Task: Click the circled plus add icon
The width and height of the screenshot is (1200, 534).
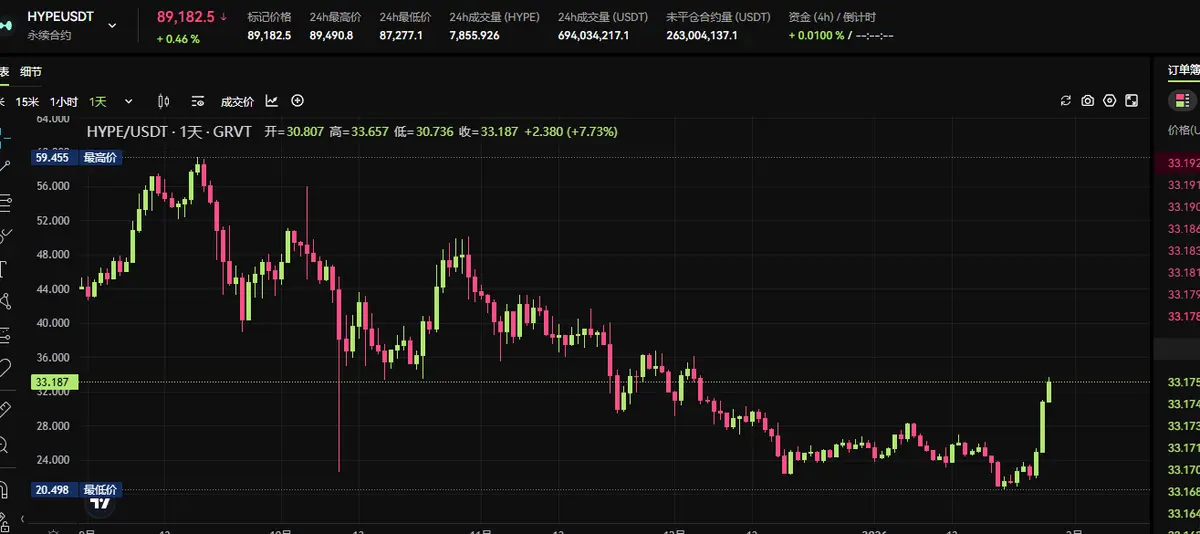Action: [297, 101]
